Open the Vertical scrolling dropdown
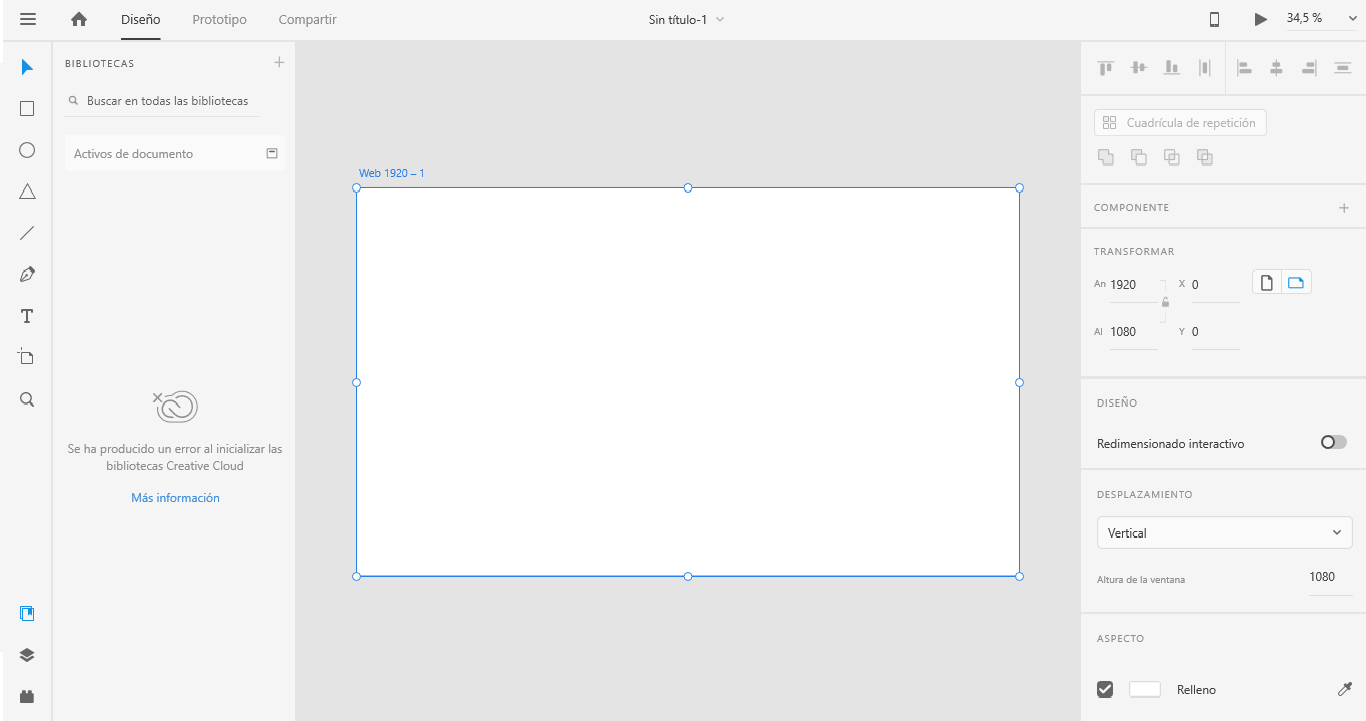Viewport: 1366px width, 721px height. coord(1224,533)
